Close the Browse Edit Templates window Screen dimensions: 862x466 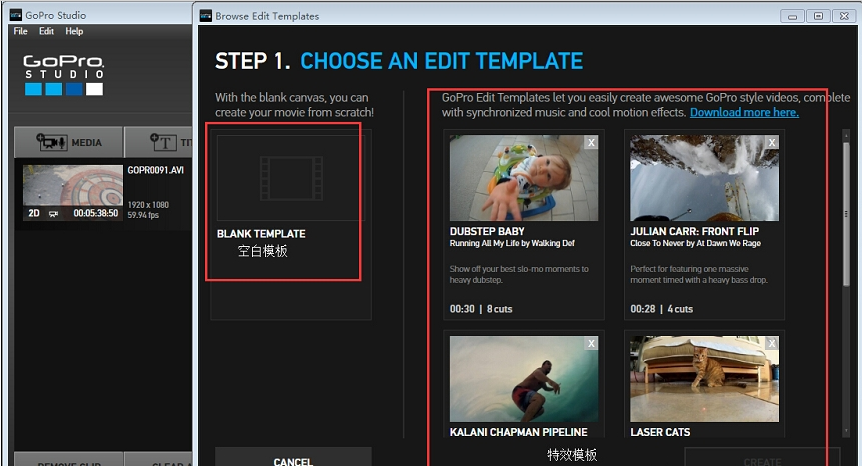pos(844,16)
